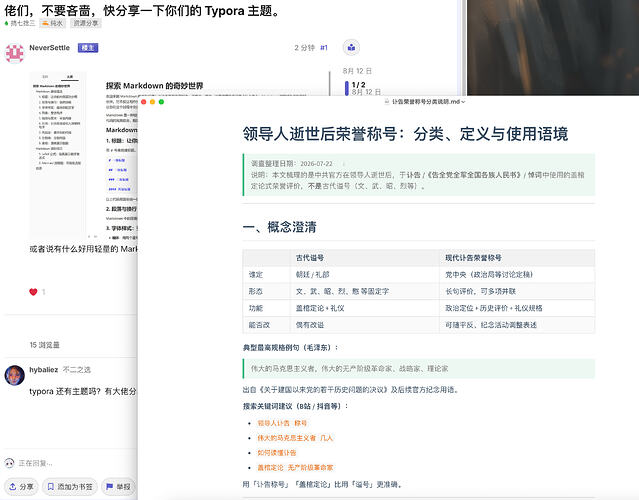Click the 搜索关键词建议 bold line

(295, 406)
